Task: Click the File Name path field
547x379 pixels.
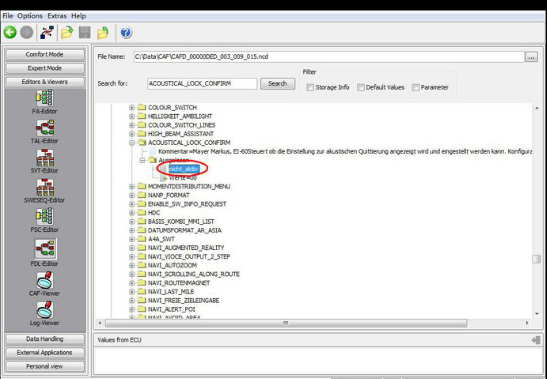Action: 329,57
